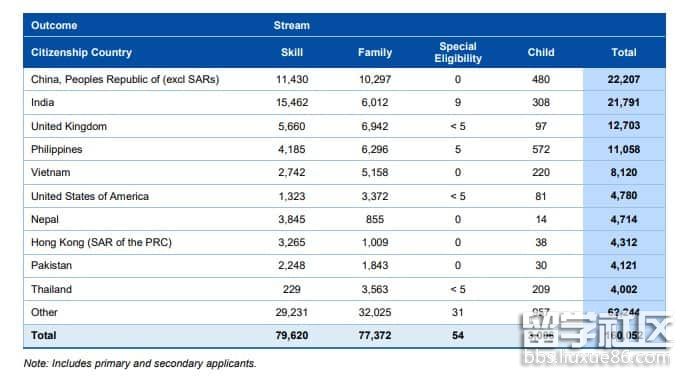This screenshot has width=687, height=379.
Task: Select the Skill column header
Action: (292, 52)
